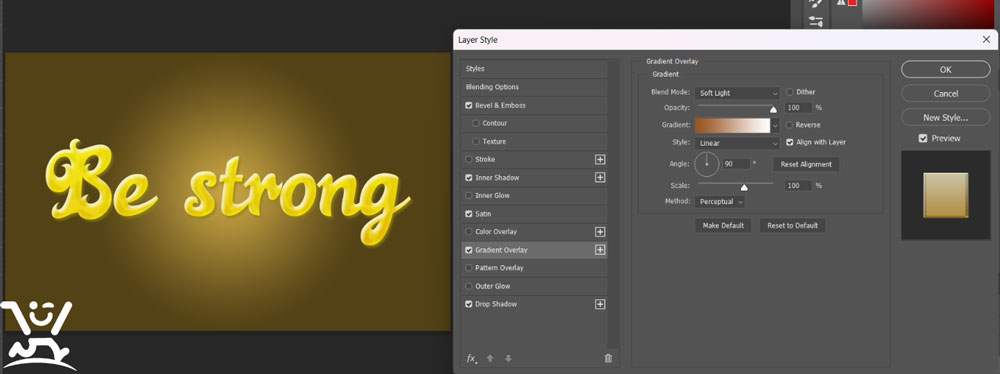This screenshot has height=374, width=1000.
Task: Click the delete effect trash icon
Action: (x=608, y=359)
